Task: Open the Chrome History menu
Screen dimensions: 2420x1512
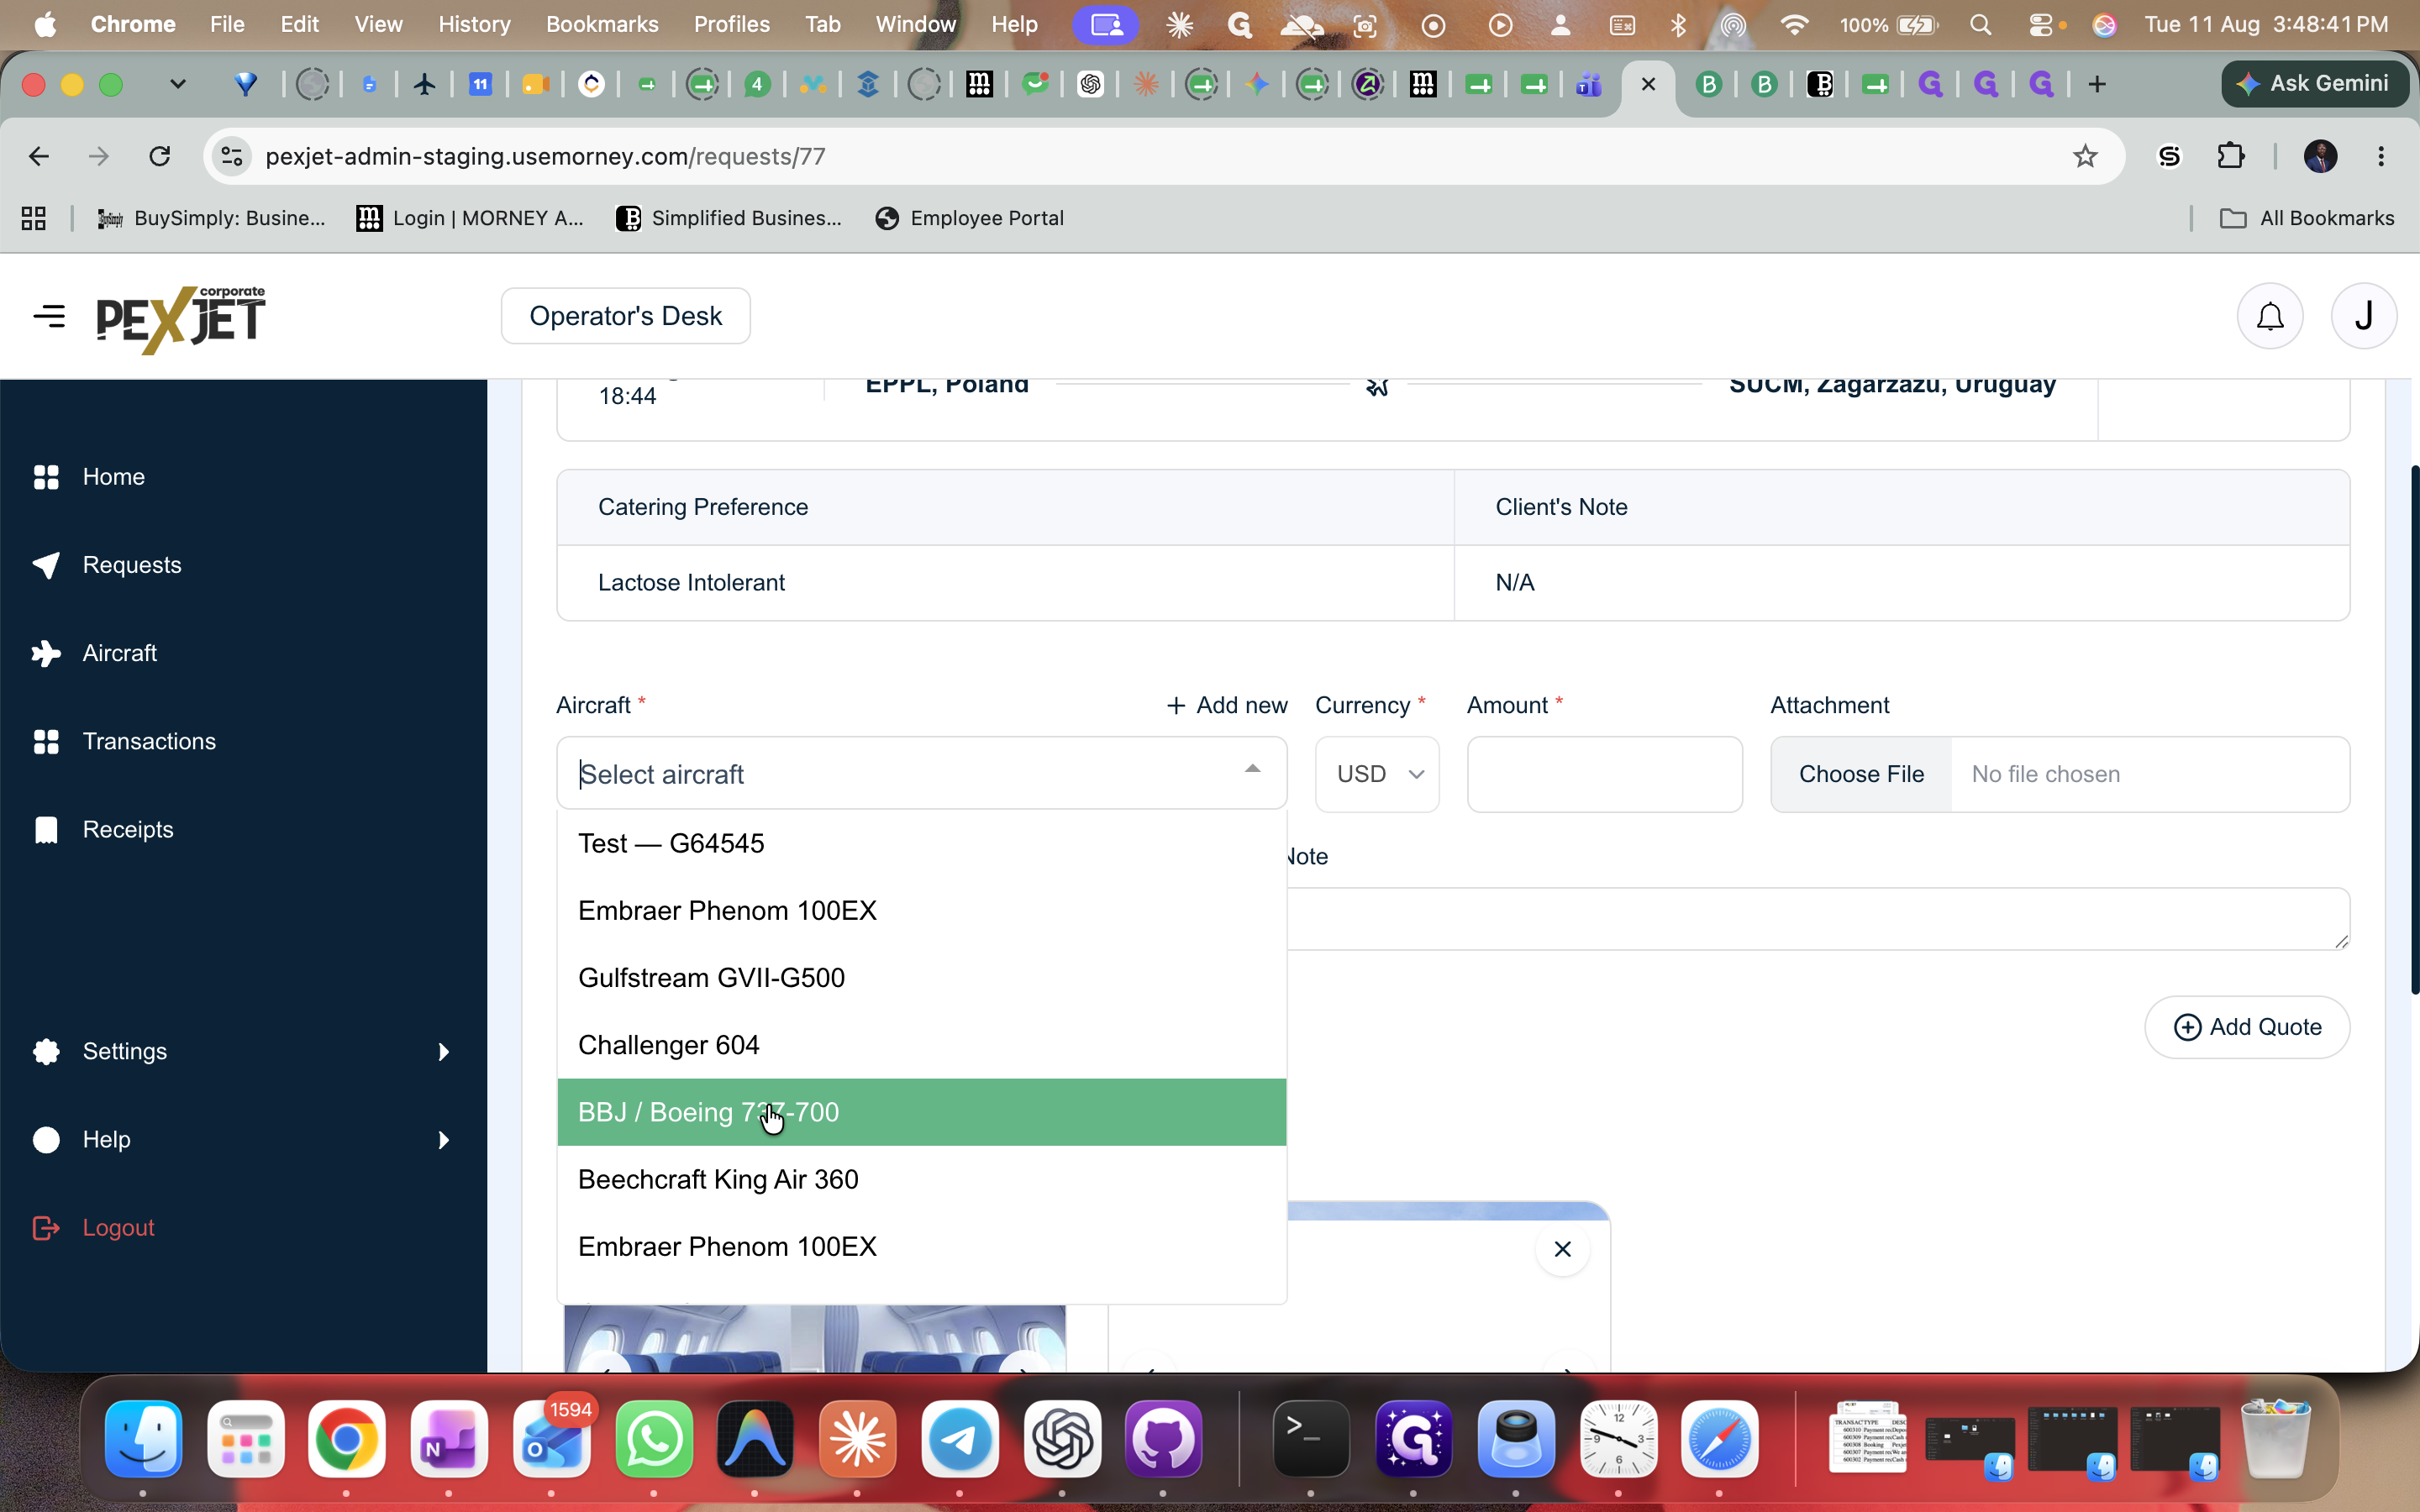Action: click(x=474, y=24)
